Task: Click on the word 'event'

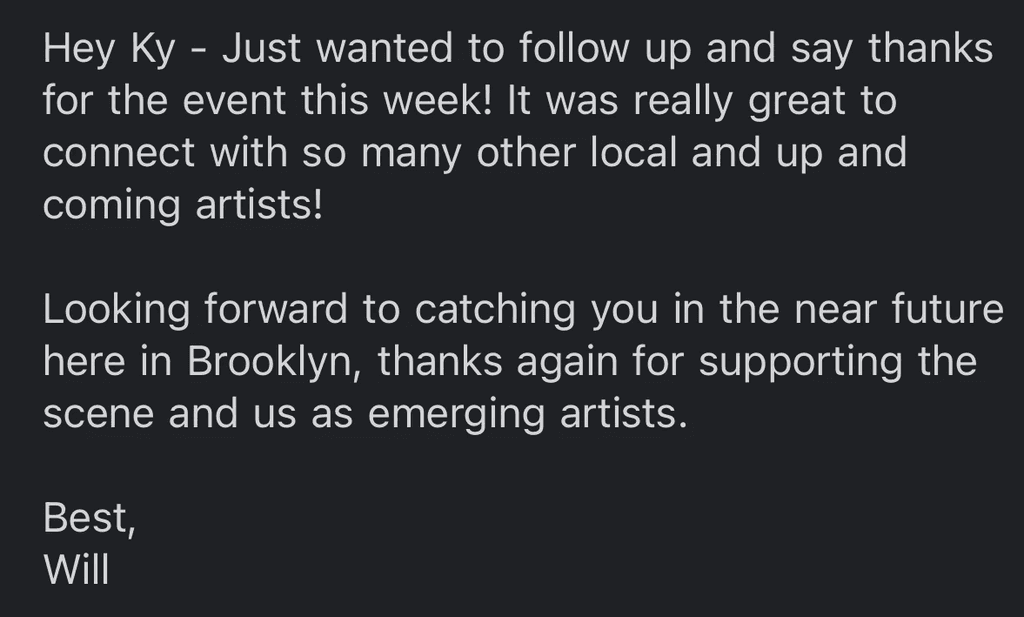Action: click(x=234, y=102)
